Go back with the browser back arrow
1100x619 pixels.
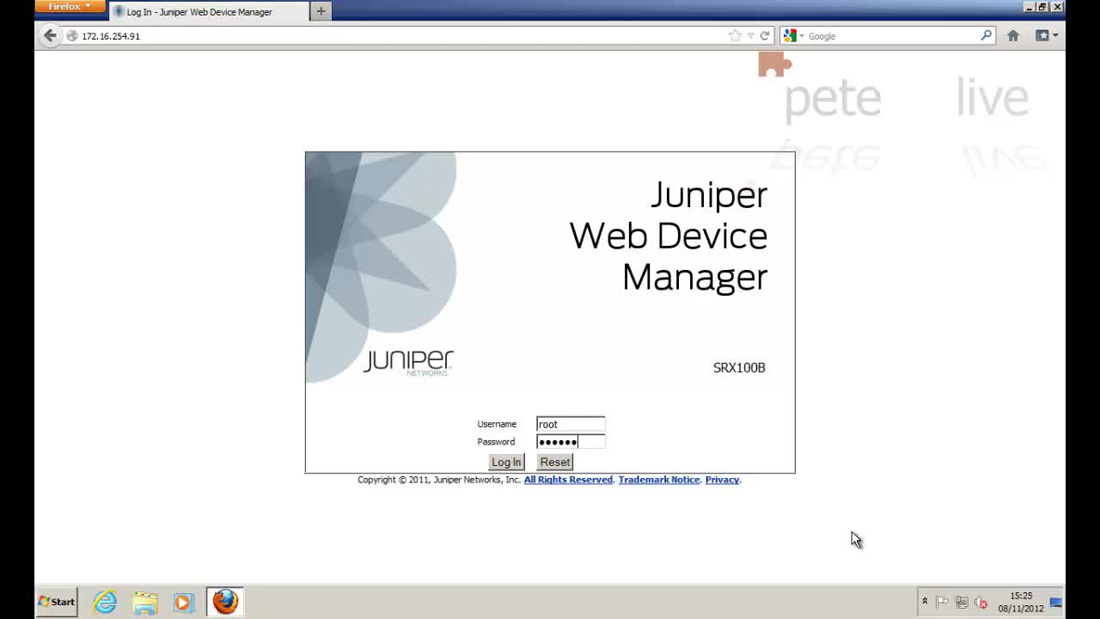coord(50,36)
